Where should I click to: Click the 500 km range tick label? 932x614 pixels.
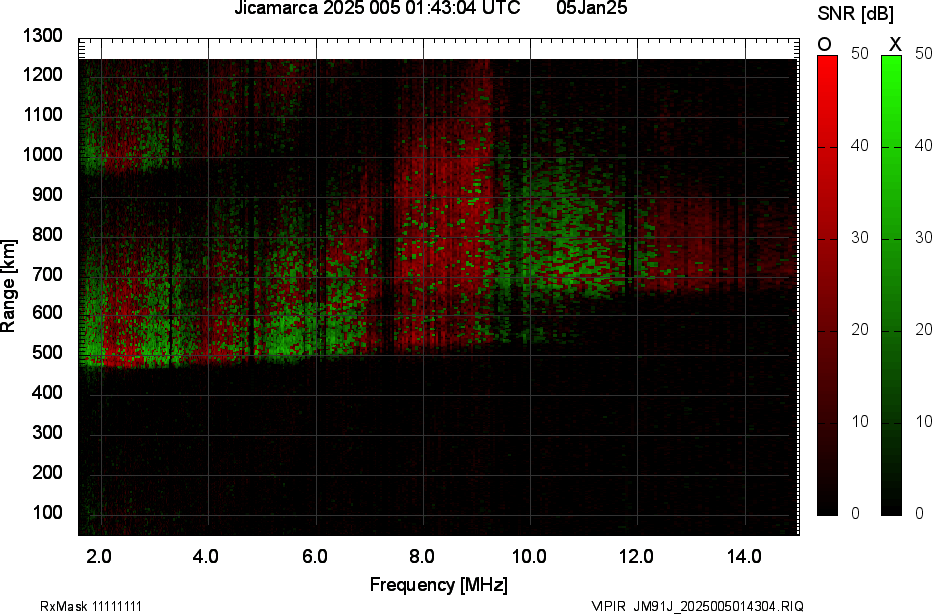tap(47, 353)
